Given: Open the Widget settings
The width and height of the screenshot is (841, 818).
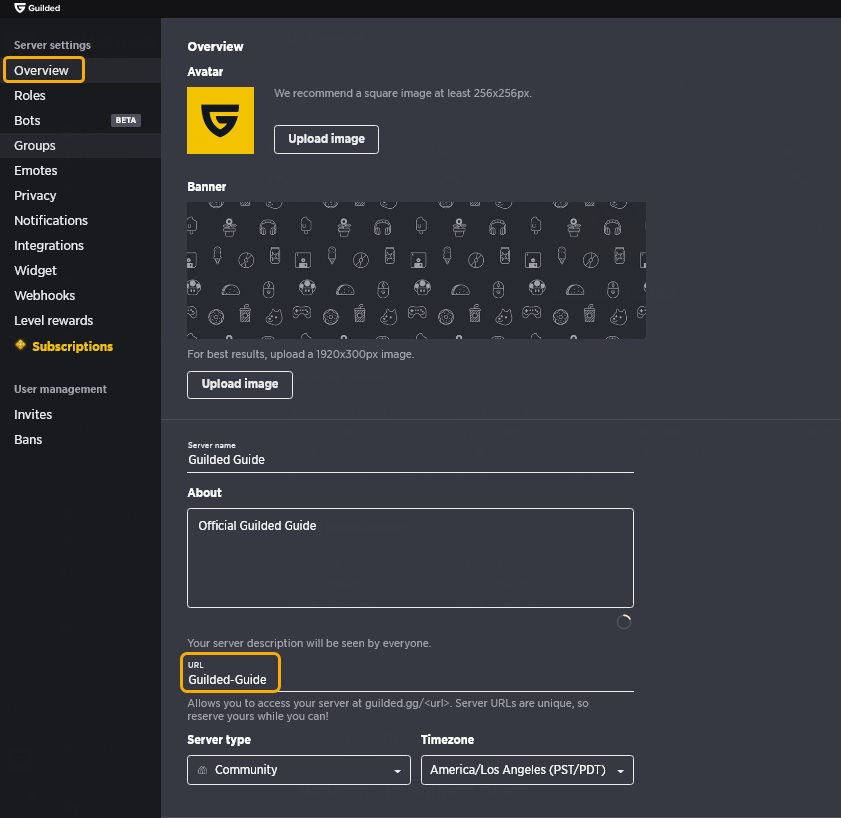Looking at the screenshot, I should [80, 270].
